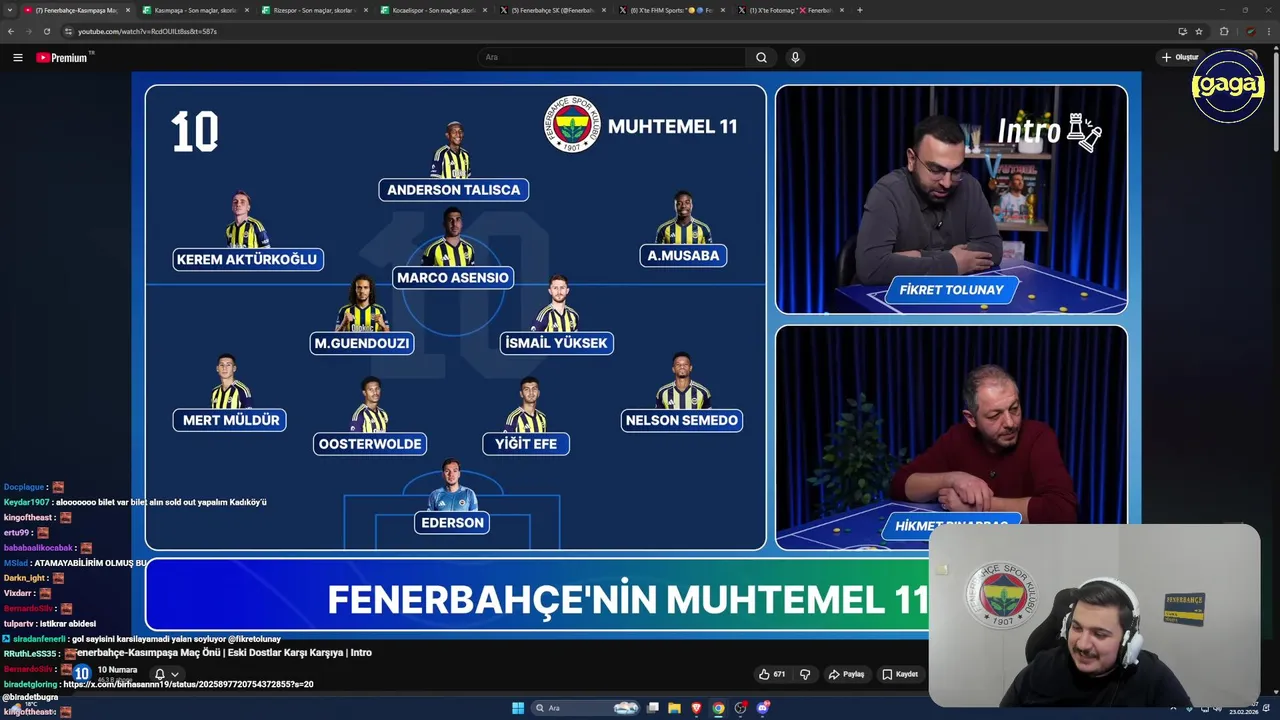Open Google Chrome from the taskbar

pos(718,708)
